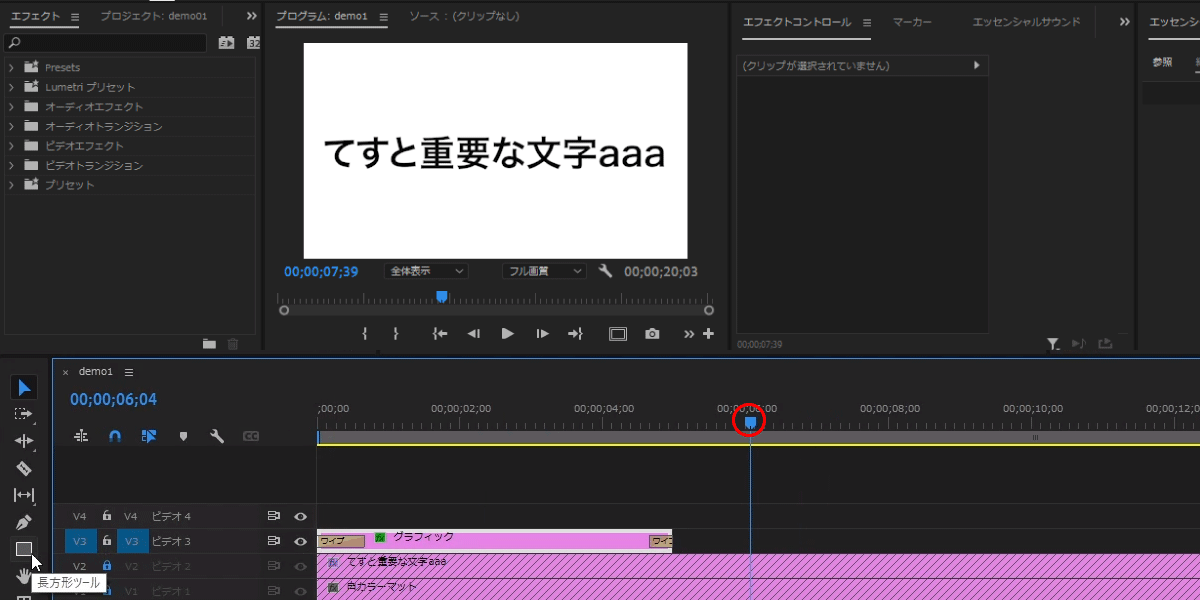Toggle timeline snapping magnet
The width and height of the screenshot is (1200, 600).
[x=115, y=436]
